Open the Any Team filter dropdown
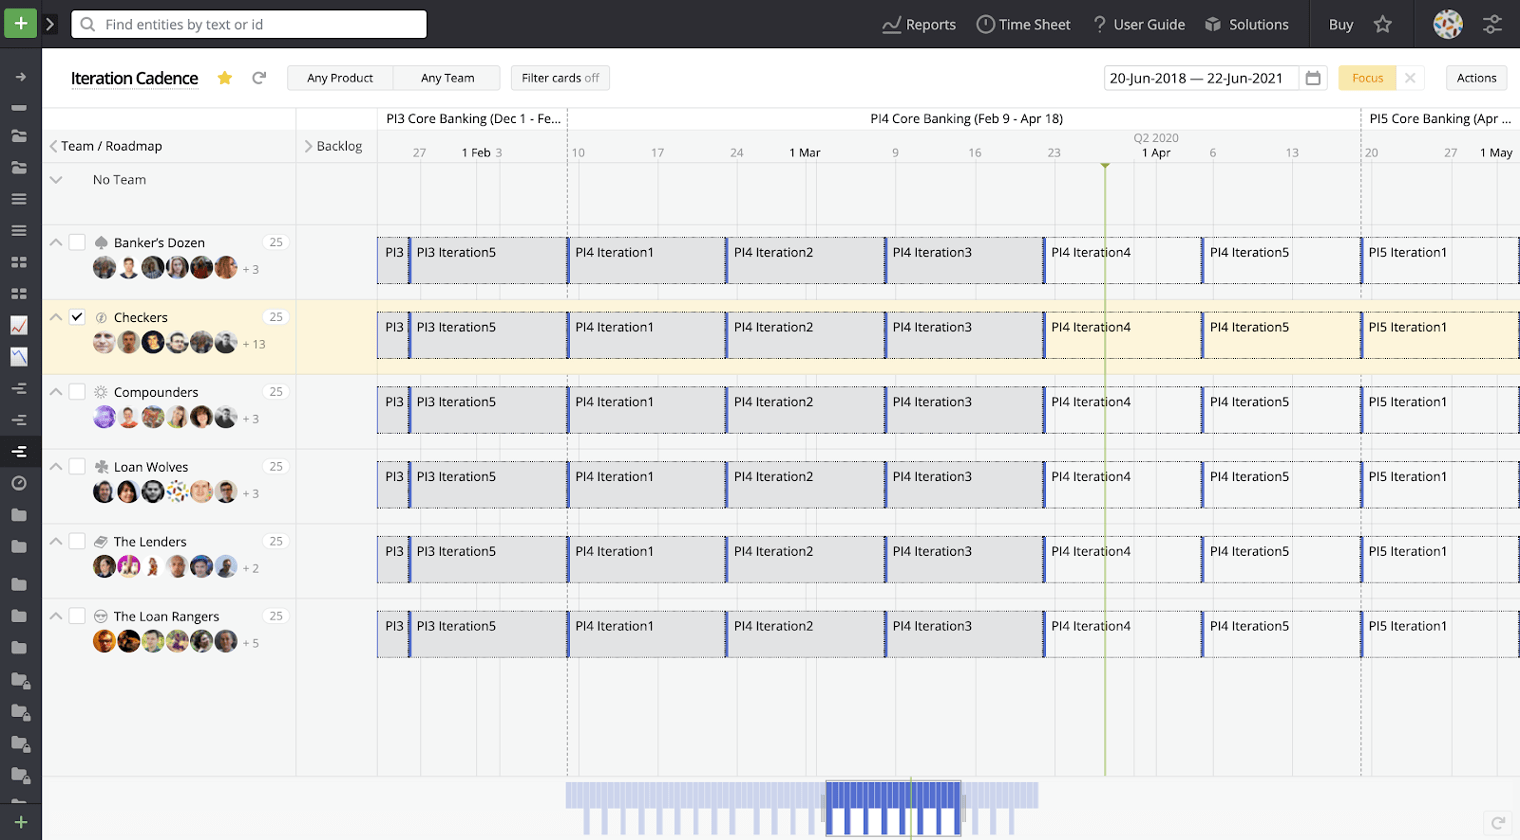 (447, 78)
